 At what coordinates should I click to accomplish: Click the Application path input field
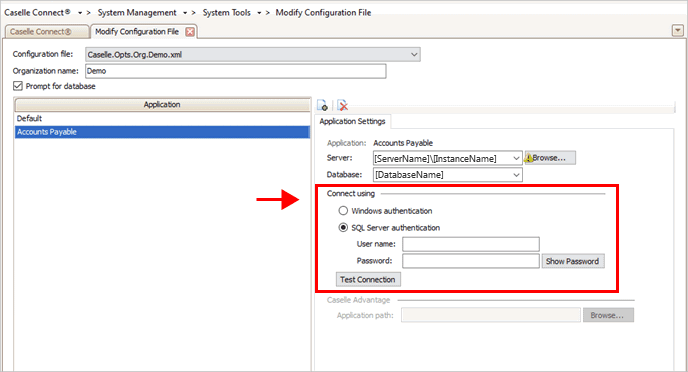[x=491, y=315]
